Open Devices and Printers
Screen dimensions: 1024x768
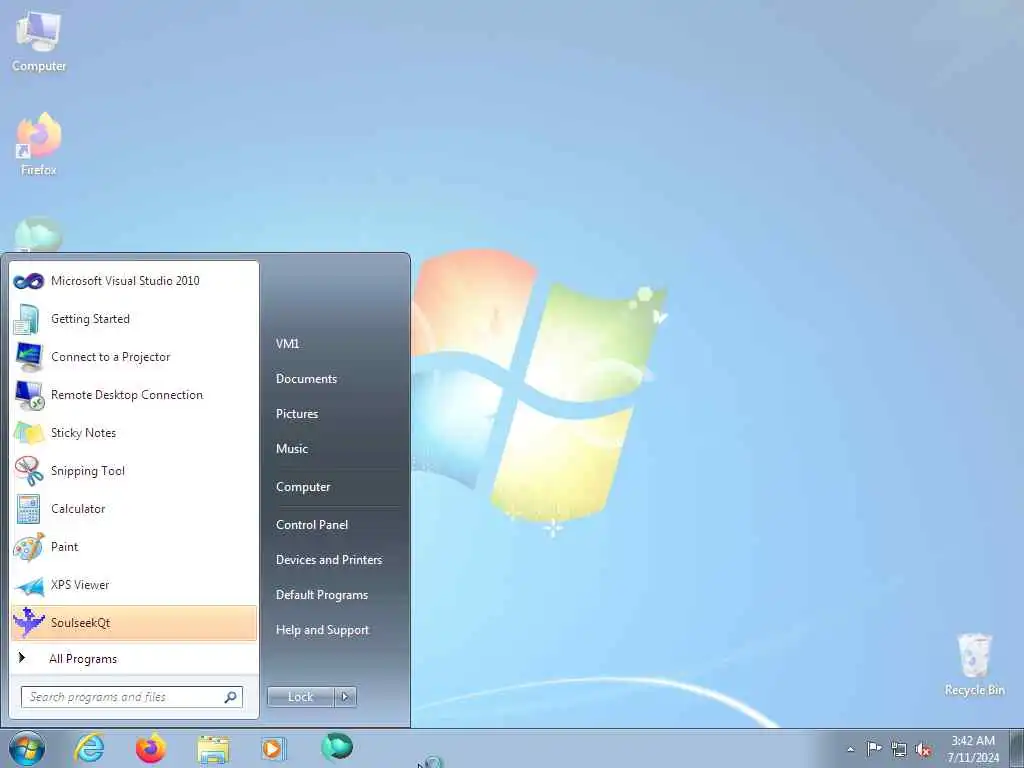coord(329,560)
